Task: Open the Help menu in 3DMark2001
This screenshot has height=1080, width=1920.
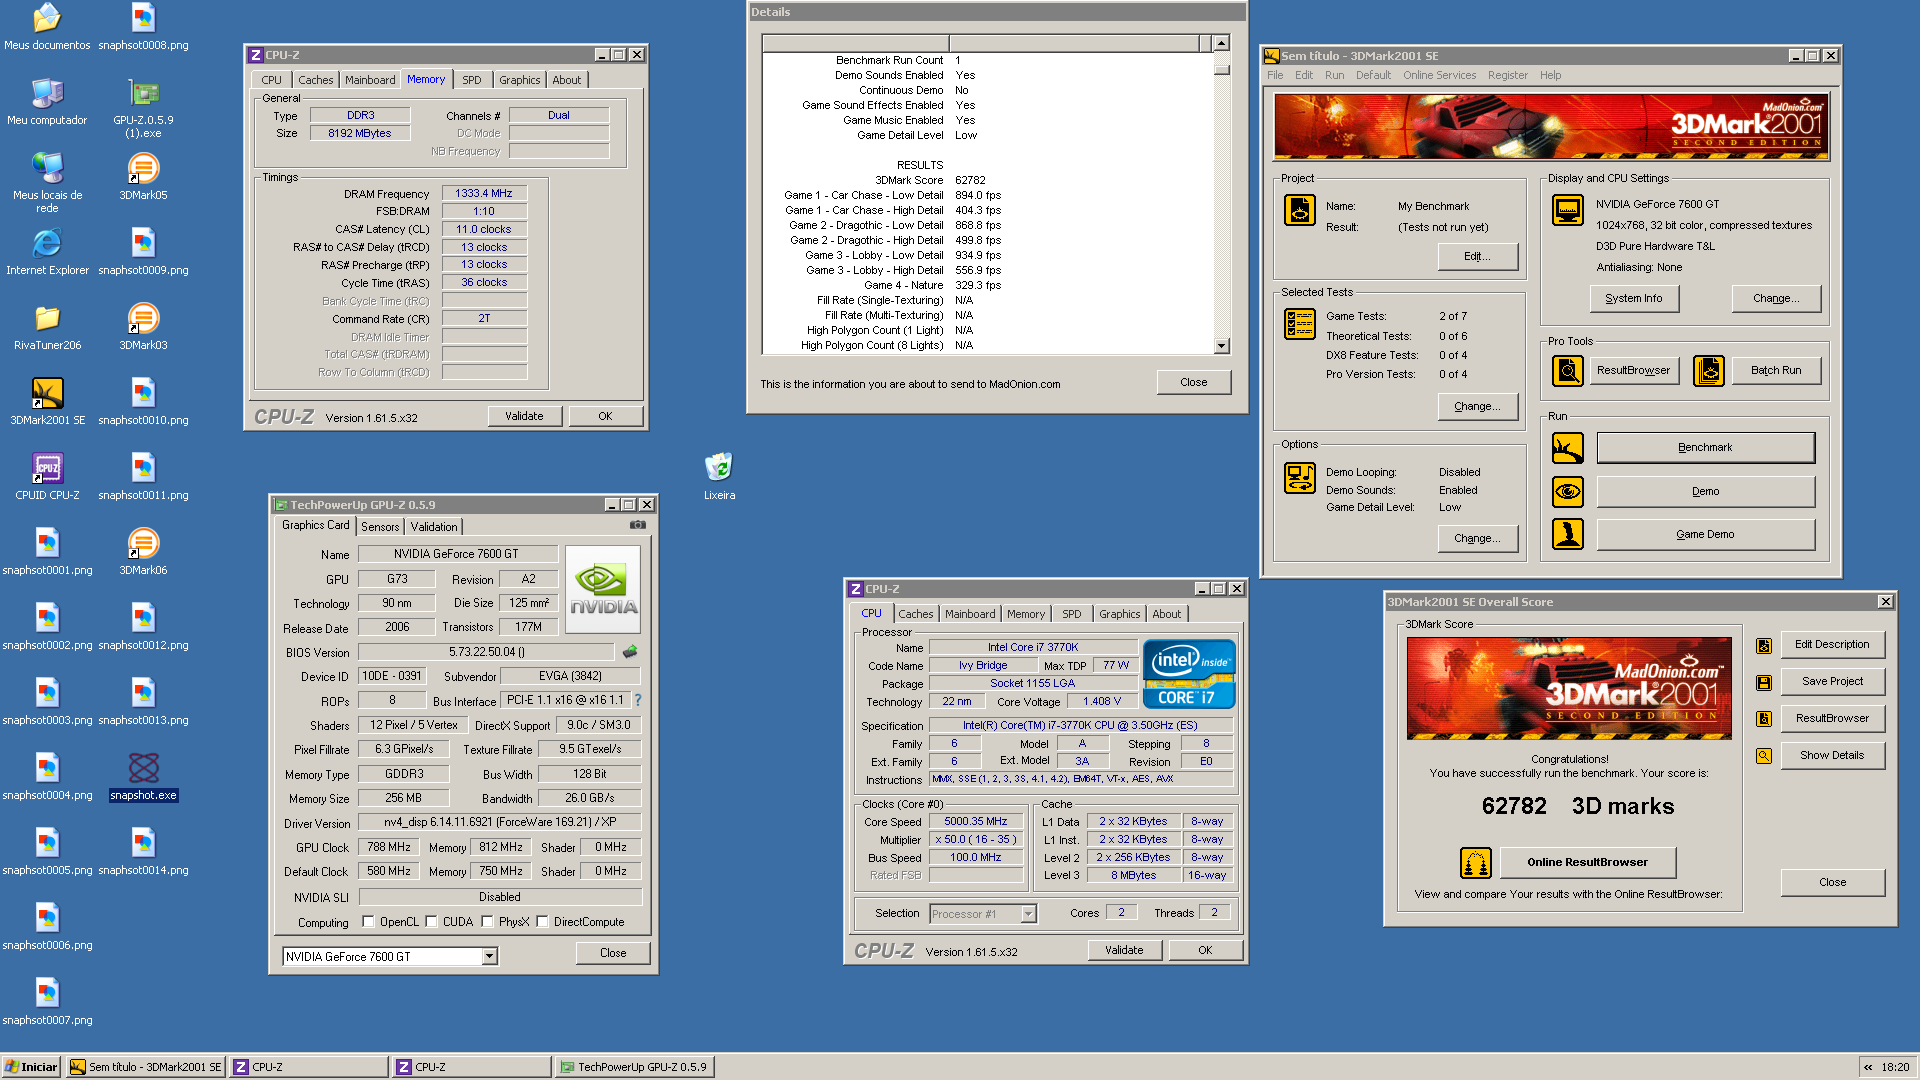Action: (1550, 75)
